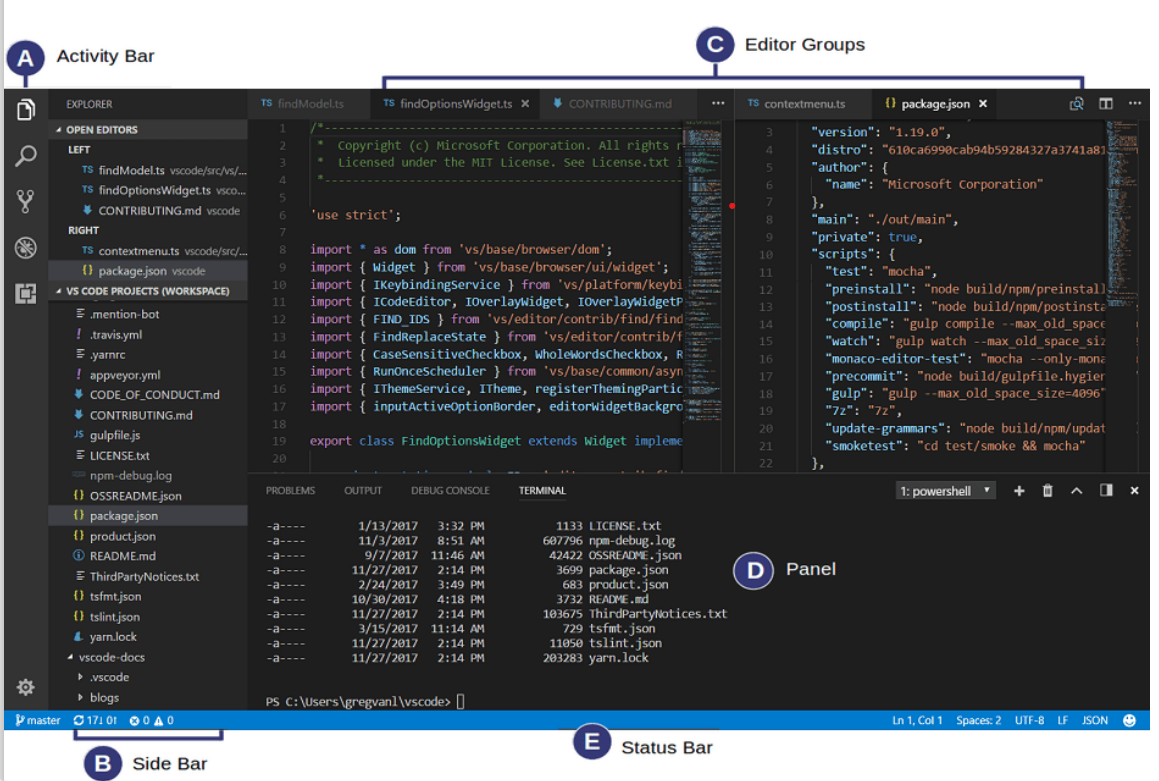Screen dimensions: 1159x781
Task: Expand the blogs folder
Action: 148,698
